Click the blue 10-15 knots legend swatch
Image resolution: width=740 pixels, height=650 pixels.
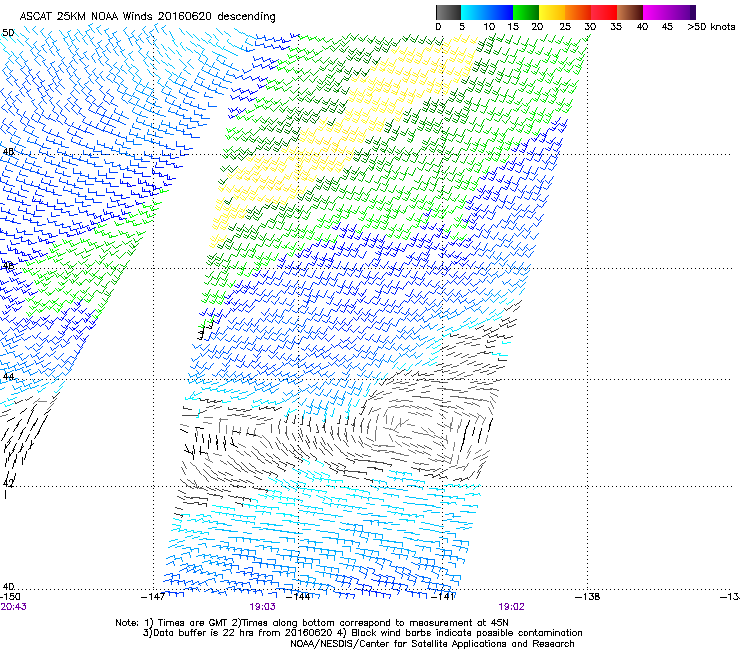point(500,12)
